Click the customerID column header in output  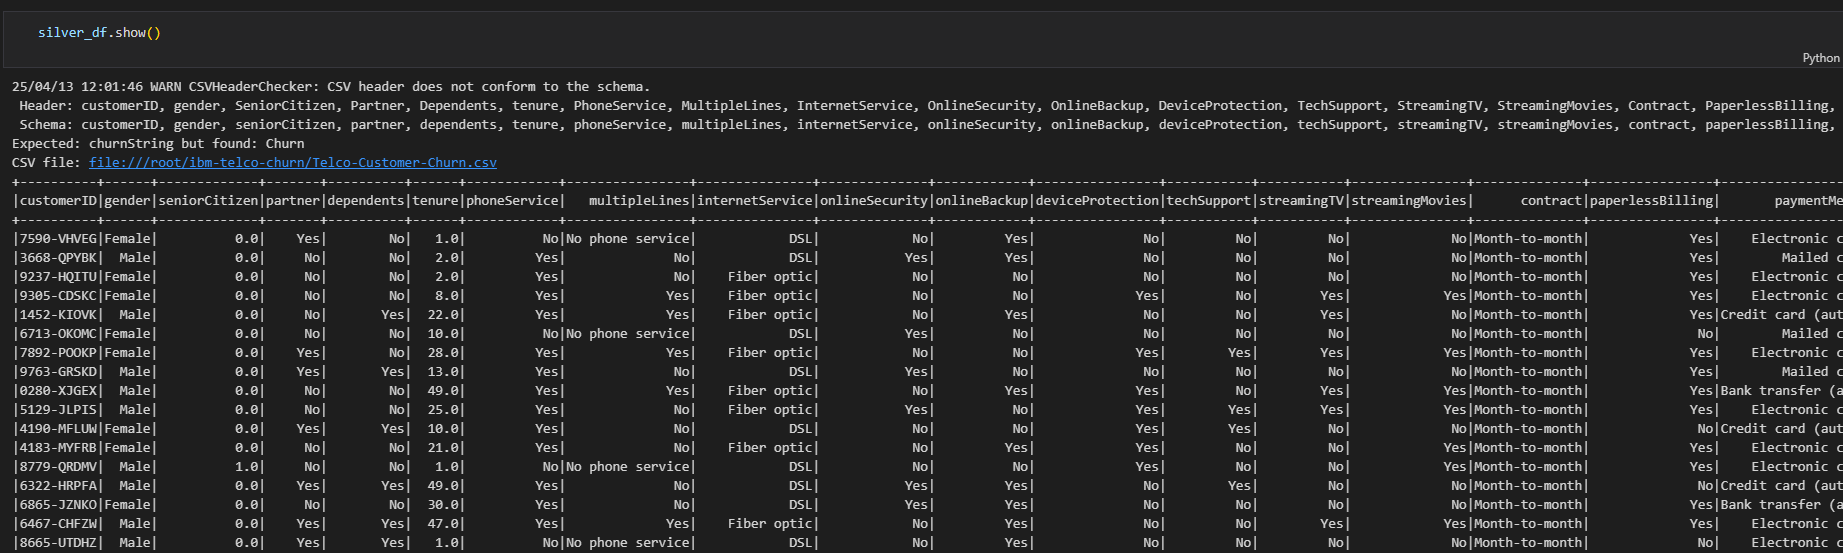59,201
